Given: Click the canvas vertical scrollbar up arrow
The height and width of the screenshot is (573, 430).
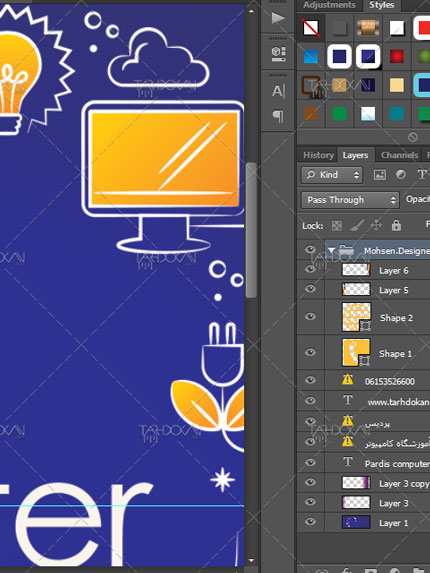Looking at the screenshot, I should click(251, 11).
